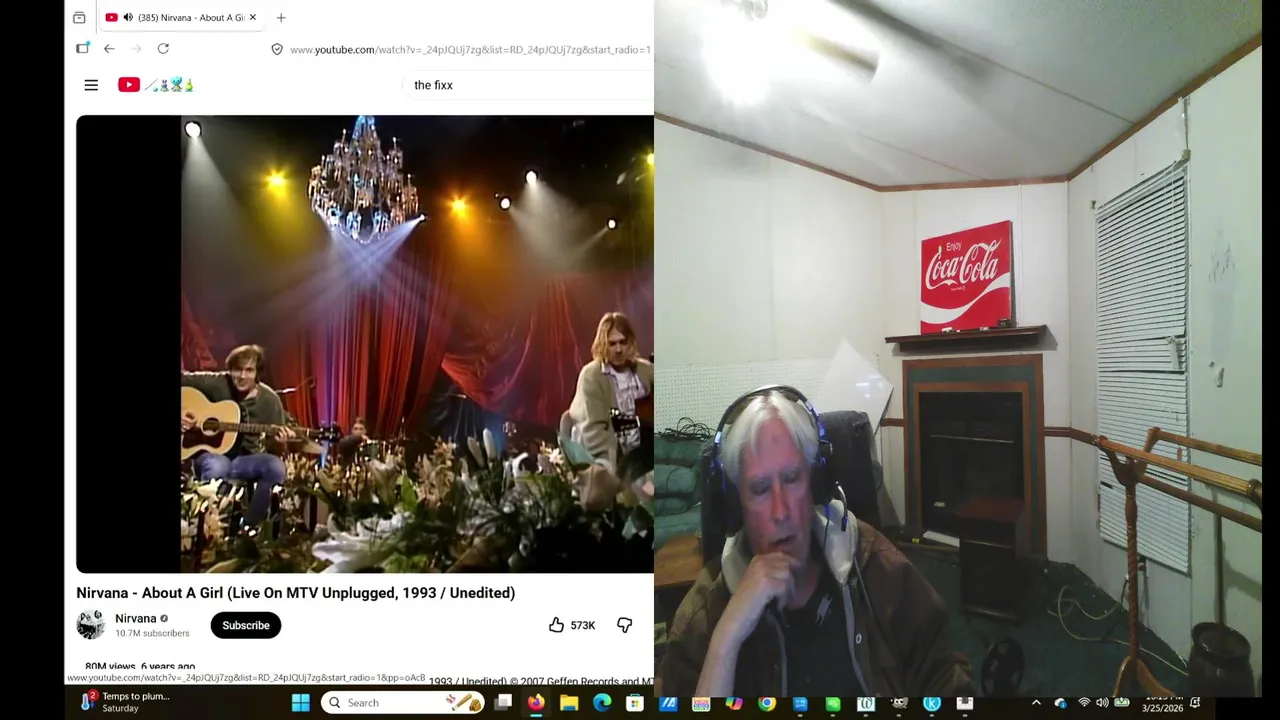Click the tracking protection shield icon
The height and width of the screenshot is (720, 1280).
277,49
